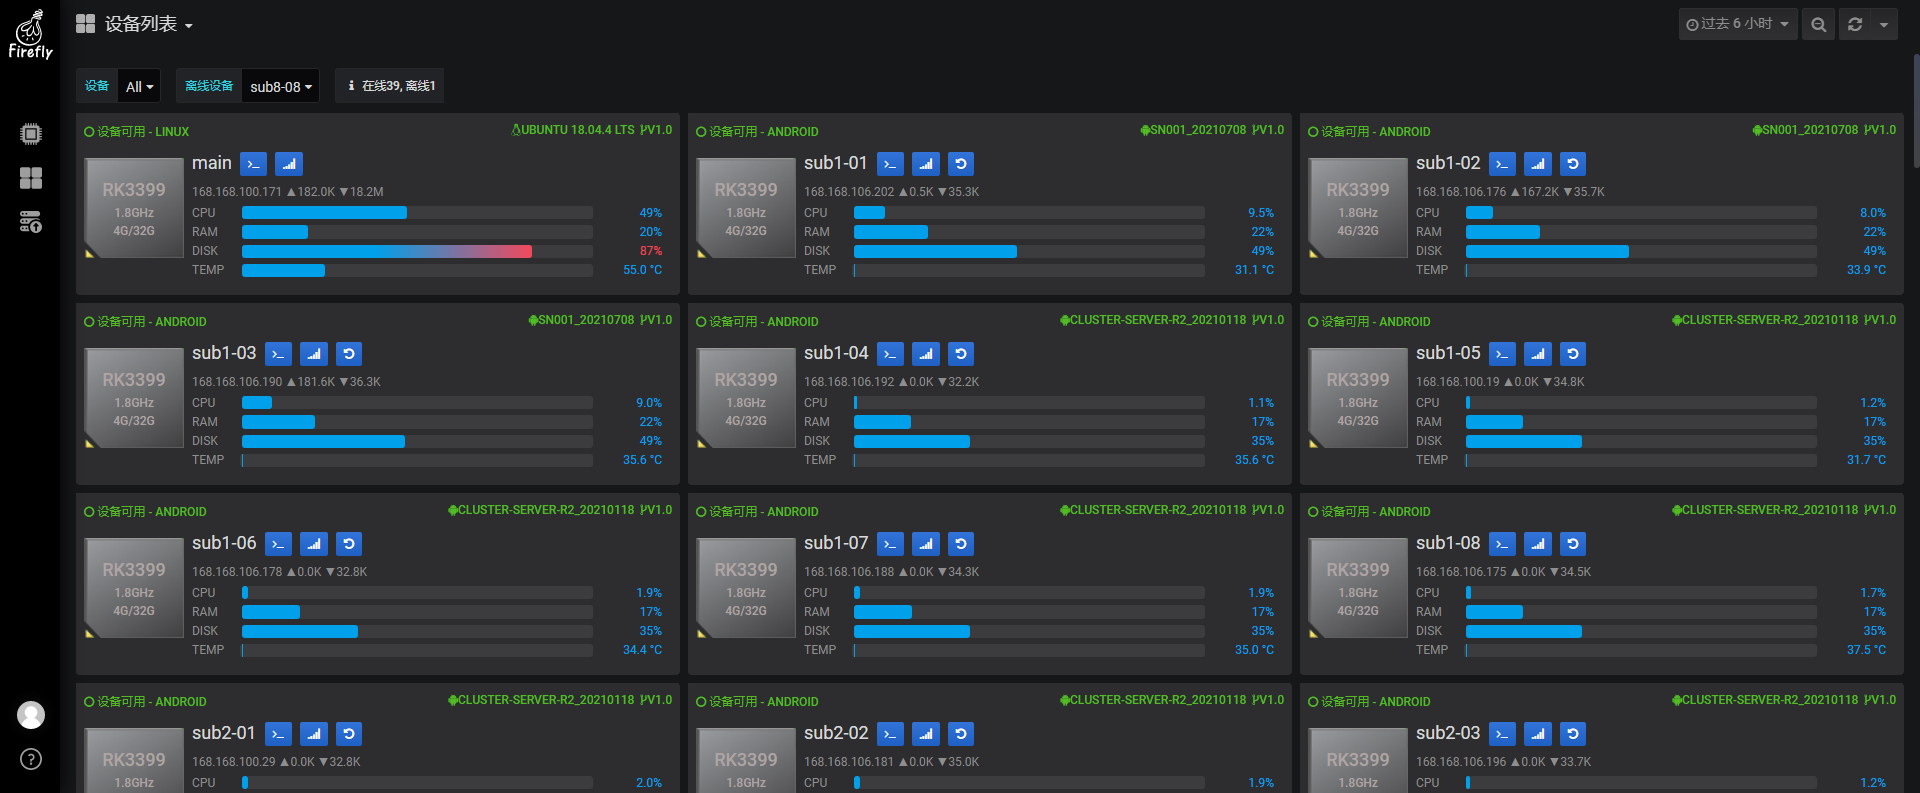Open stats chart for sub1-05

[x=1538, y=354]
